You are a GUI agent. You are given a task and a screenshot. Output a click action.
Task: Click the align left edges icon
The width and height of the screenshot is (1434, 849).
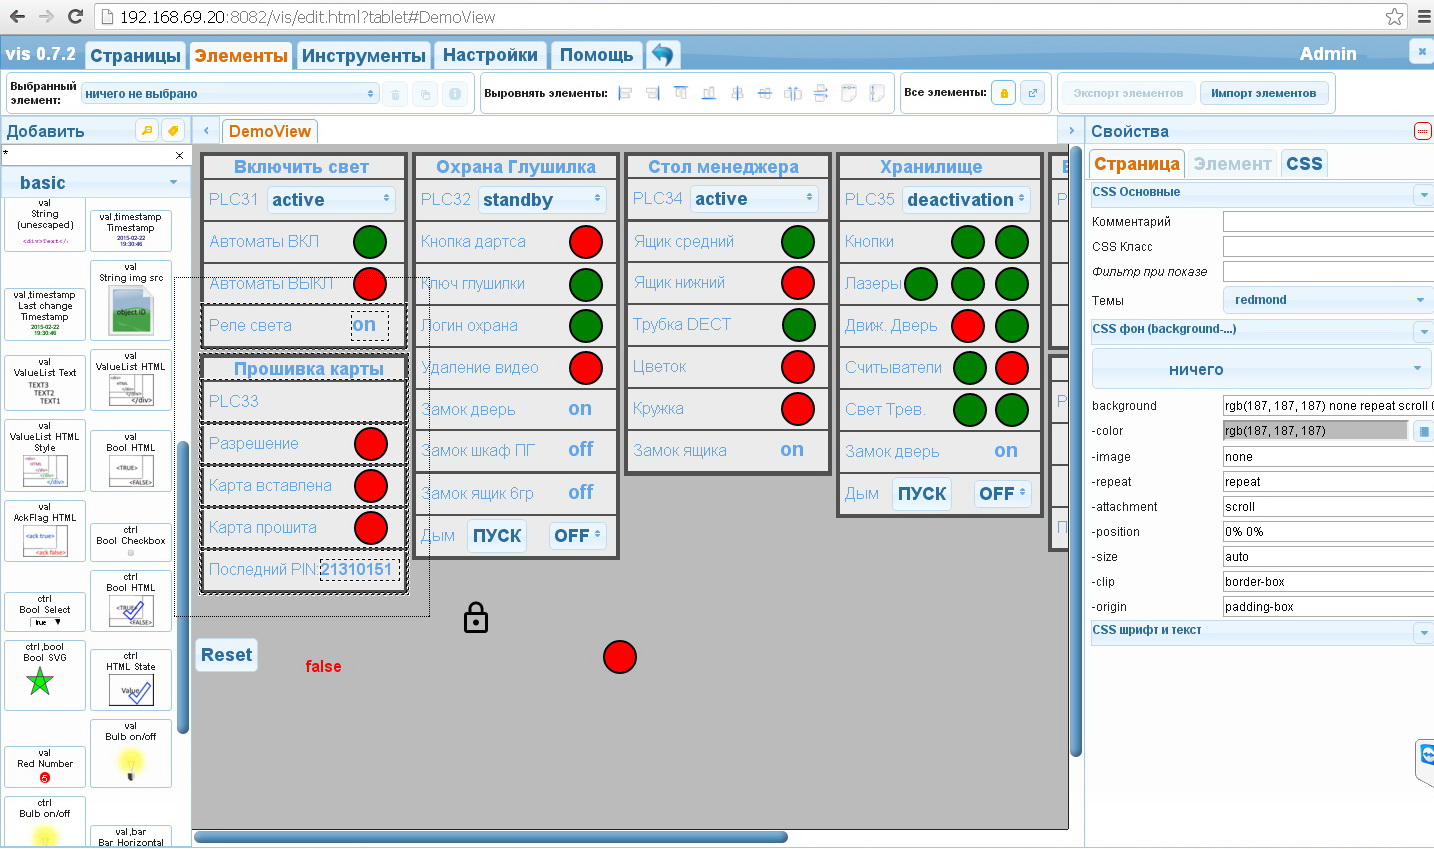(x=626, y=93)
